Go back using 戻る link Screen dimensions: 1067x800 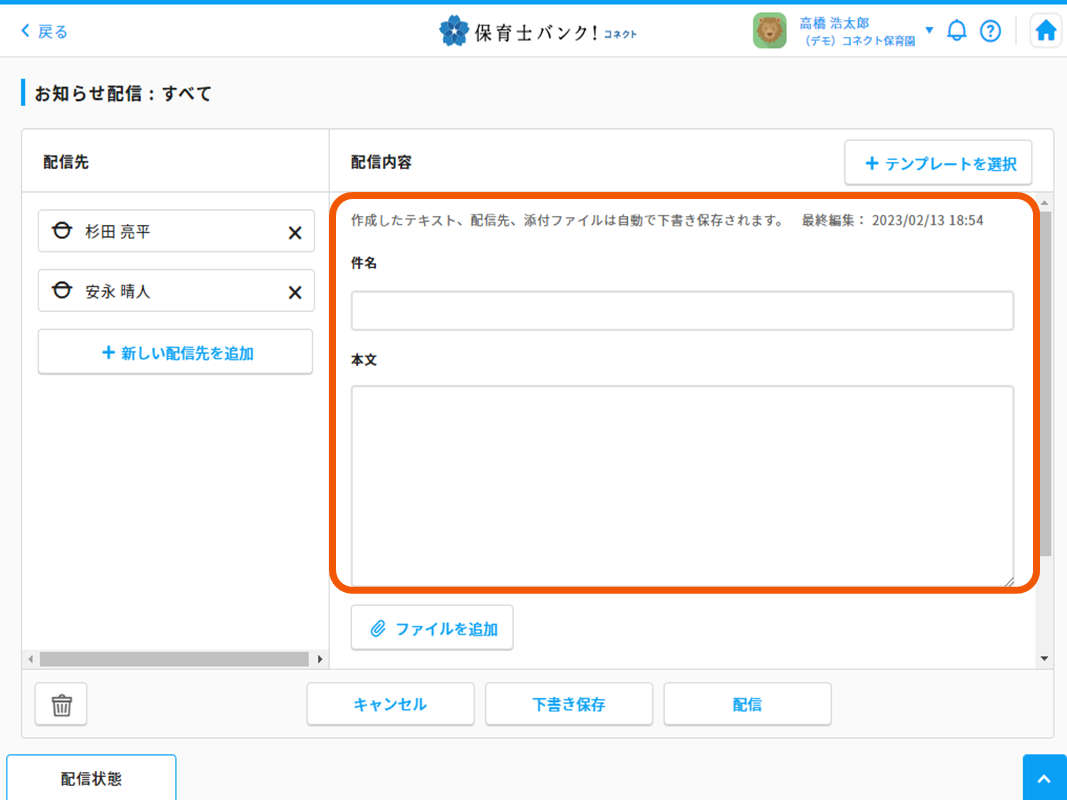tap(45, 31)
